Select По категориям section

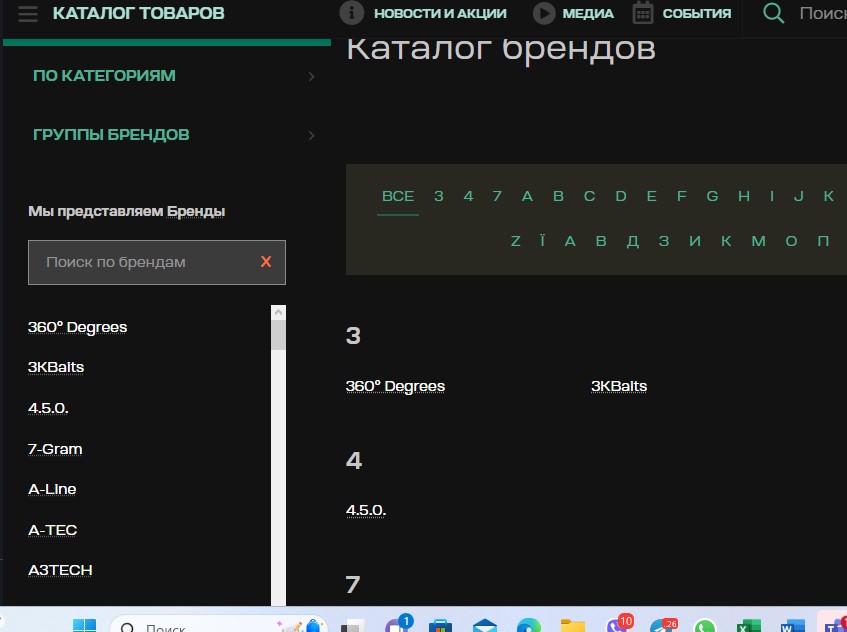point(104,76)
